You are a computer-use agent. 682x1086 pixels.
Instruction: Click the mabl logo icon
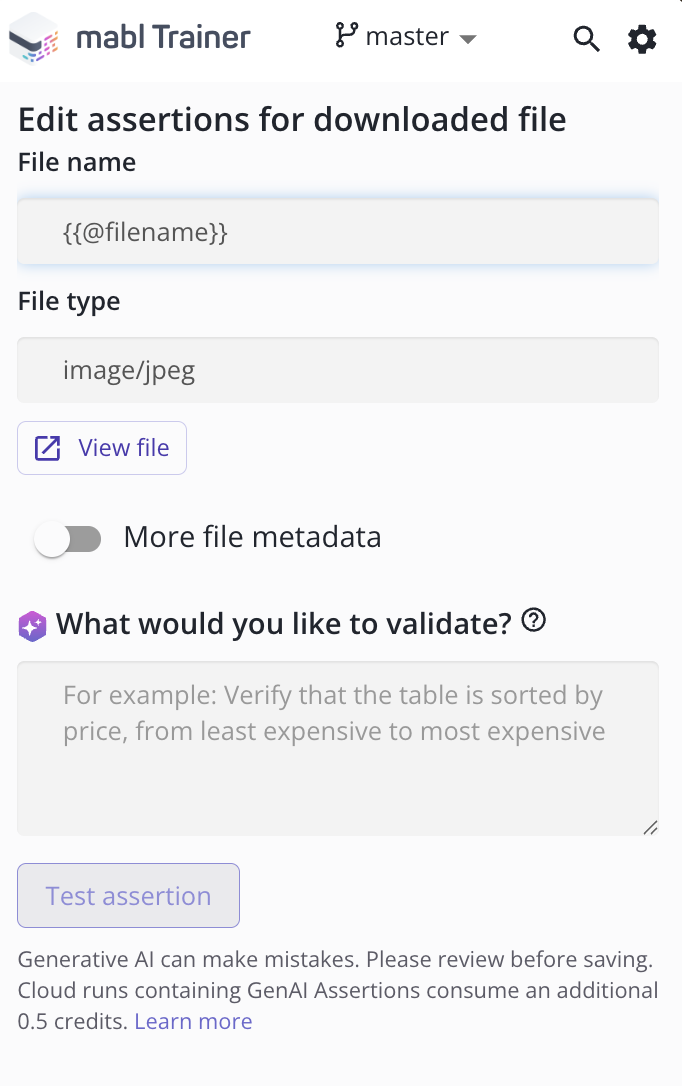[33, 39]
